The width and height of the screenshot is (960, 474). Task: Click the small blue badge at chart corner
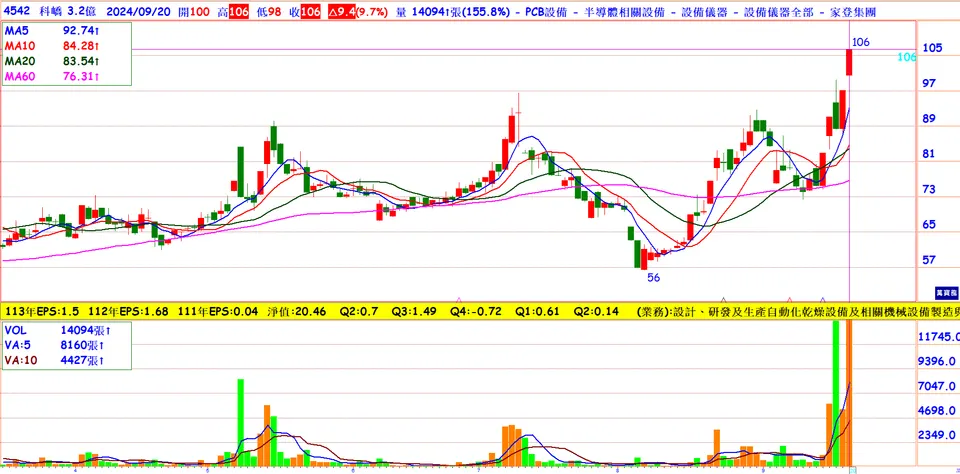946,293
